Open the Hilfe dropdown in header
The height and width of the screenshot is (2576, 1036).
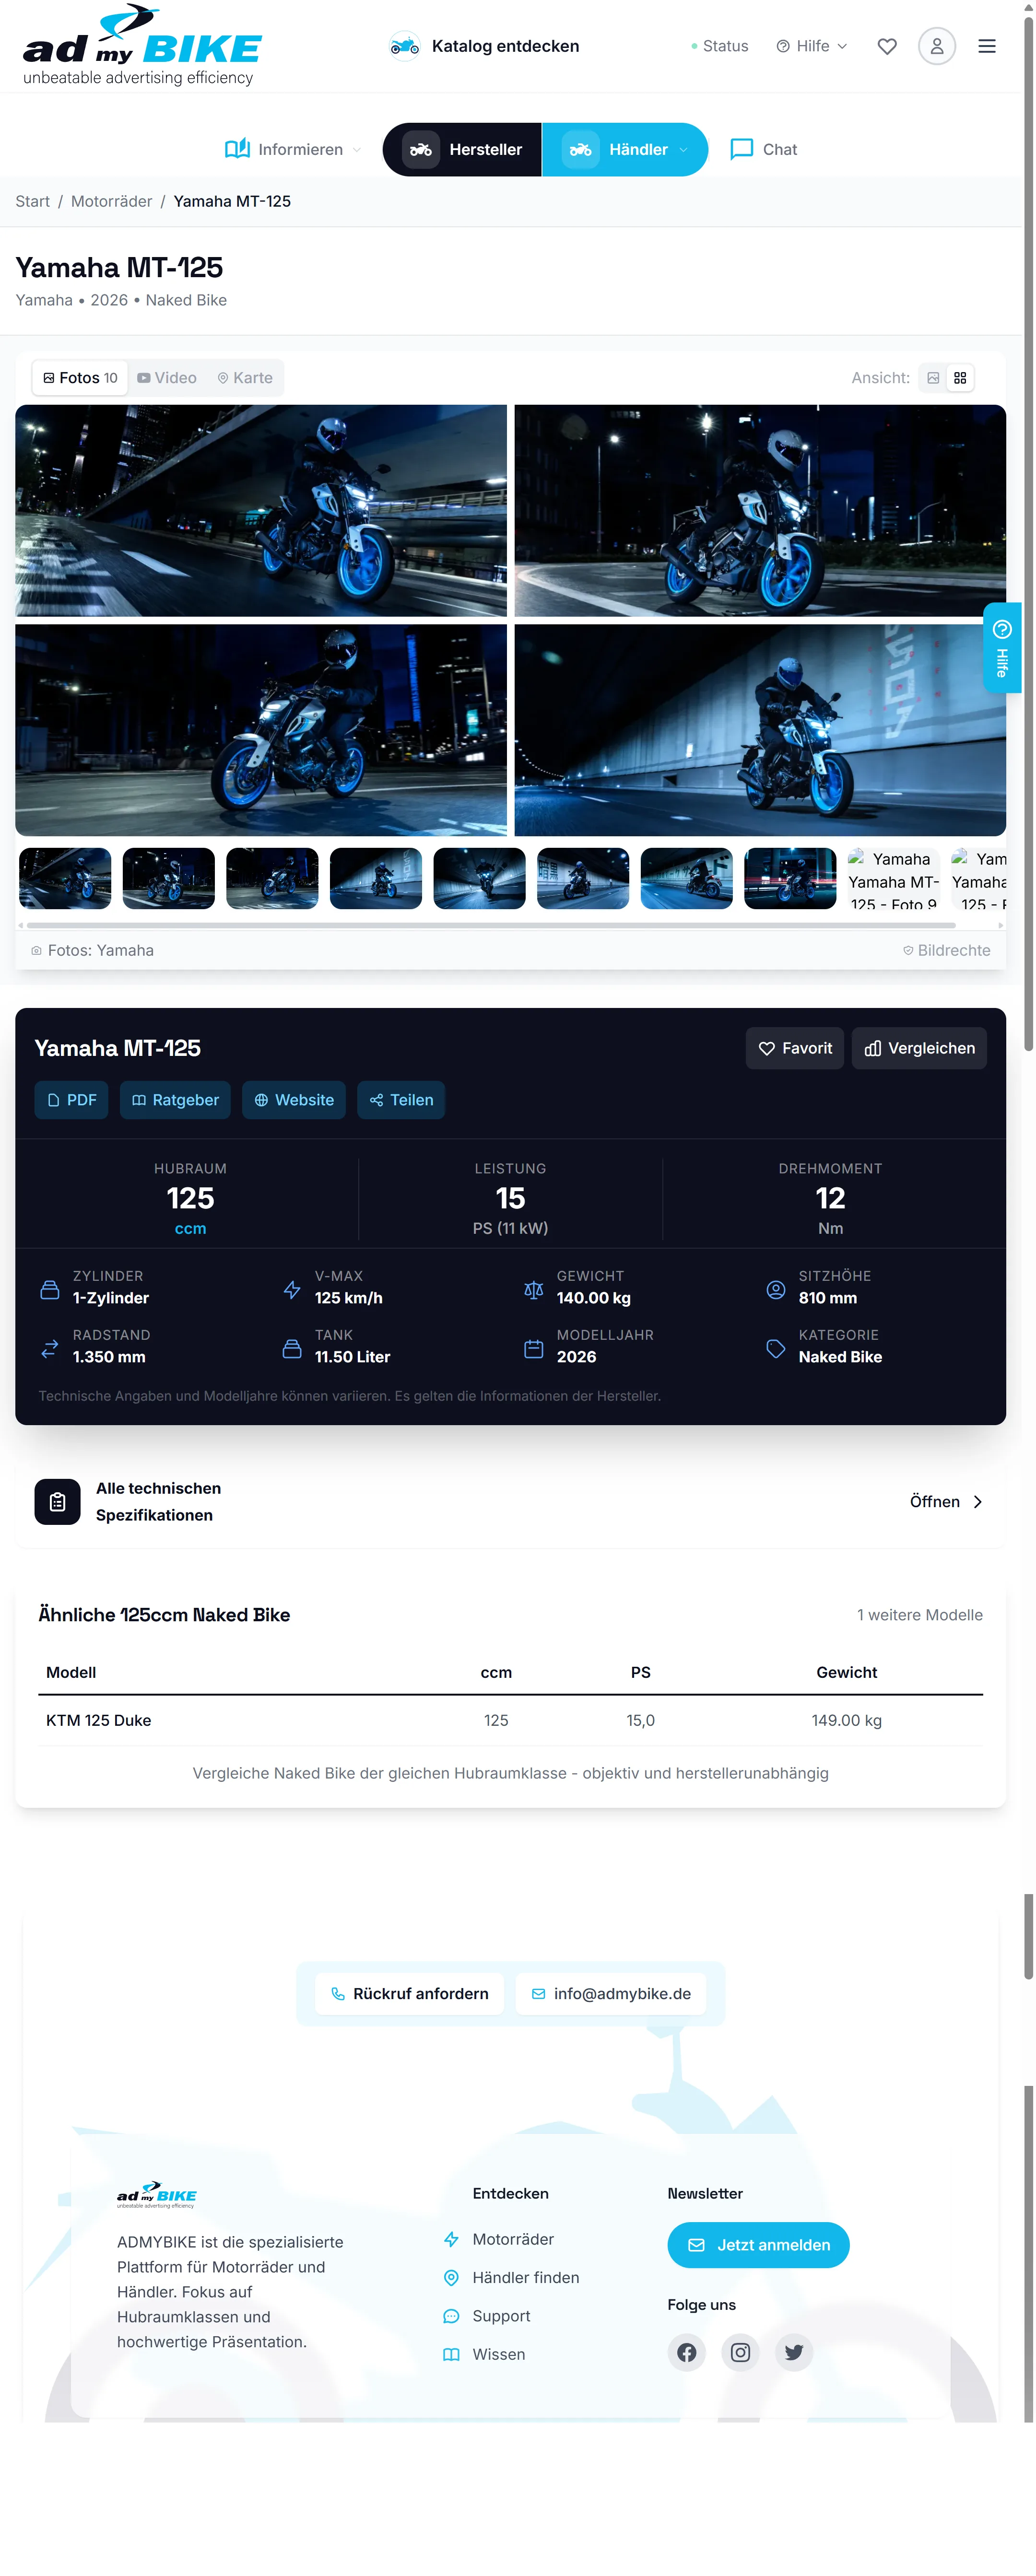[x=811, y=46]
